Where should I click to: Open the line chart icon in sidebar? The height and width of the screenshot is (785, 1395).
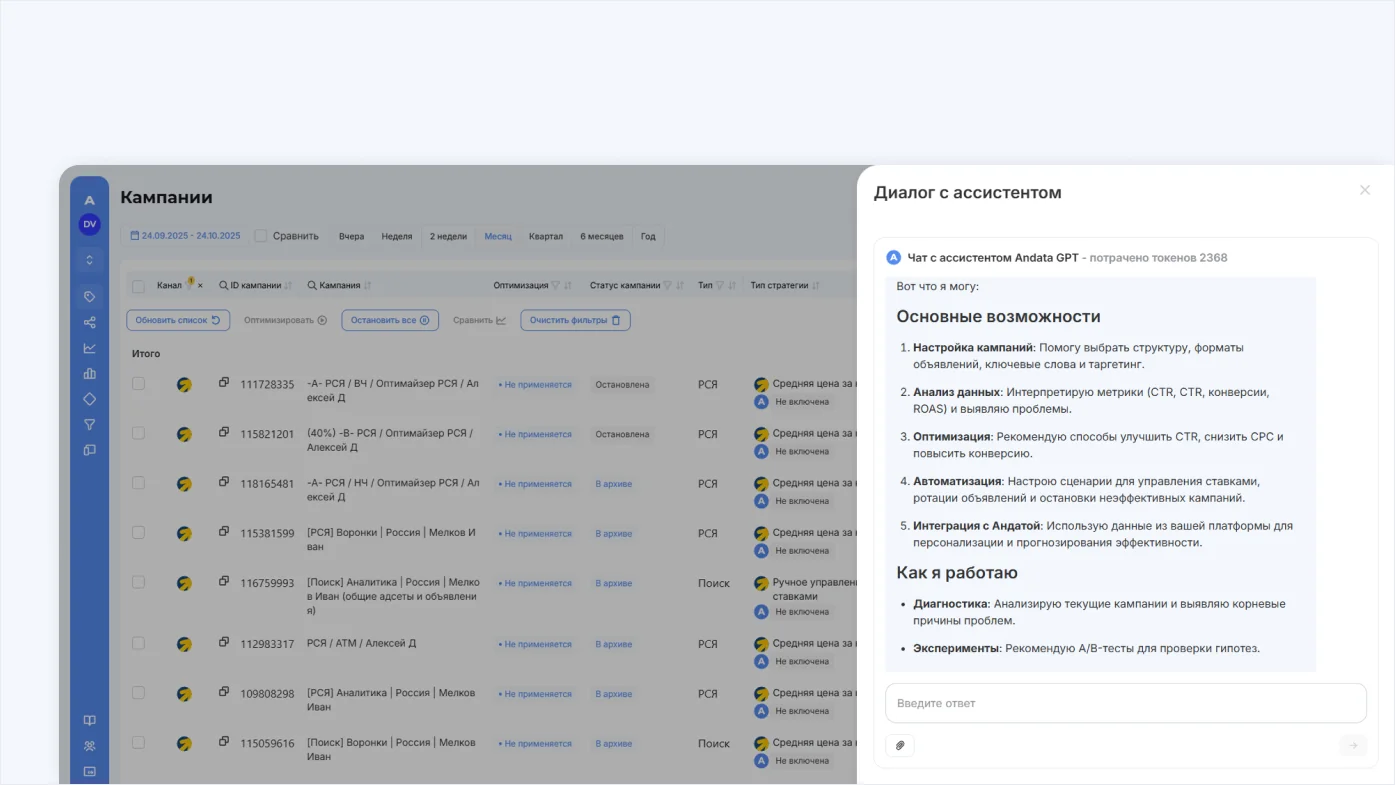90,348
